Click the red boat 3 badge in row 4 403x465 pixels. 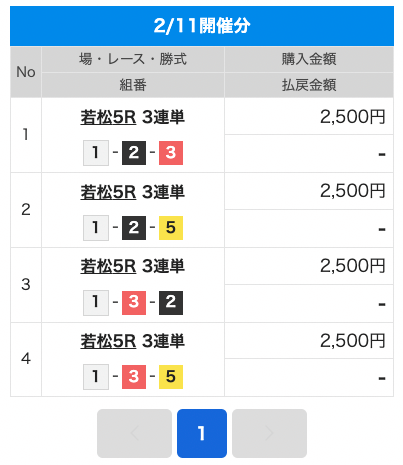pyautogui.click(x=134, y=377)
